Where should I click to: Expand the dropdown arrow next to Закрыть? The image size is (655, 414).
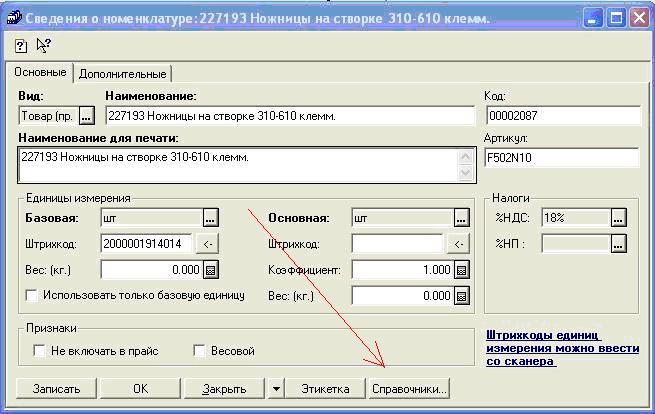[x=276, y=389]
